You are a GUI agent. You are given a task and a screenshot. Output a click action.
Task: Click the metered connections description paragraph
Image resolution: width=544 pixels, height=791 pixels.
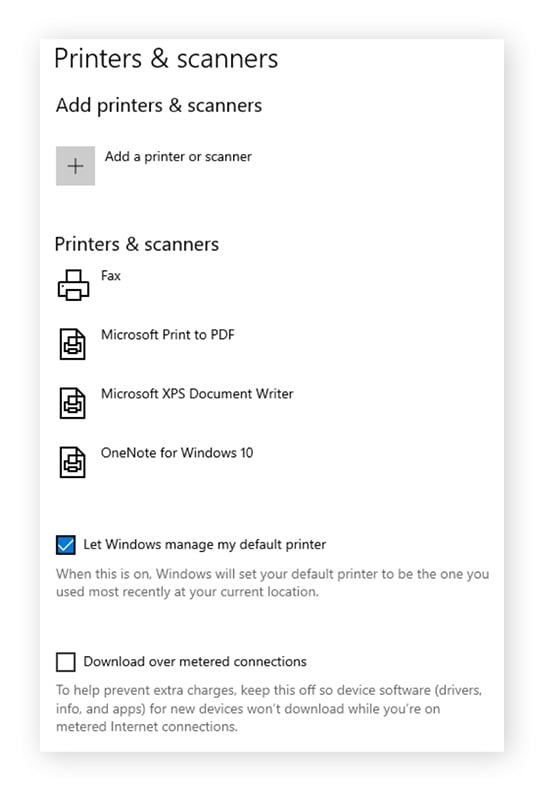coord(269,708)
